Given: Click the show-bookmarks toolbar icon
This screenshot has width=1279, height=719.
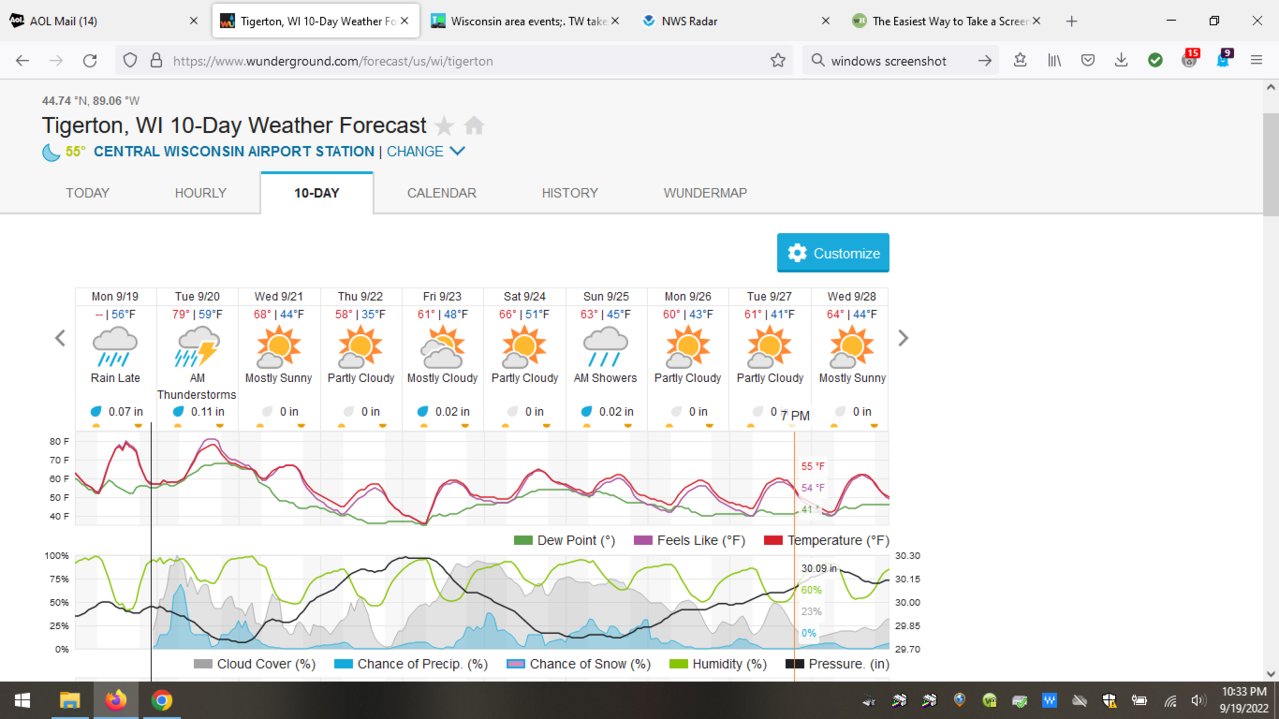Looking at the screenshot, I should point(1020,61).
